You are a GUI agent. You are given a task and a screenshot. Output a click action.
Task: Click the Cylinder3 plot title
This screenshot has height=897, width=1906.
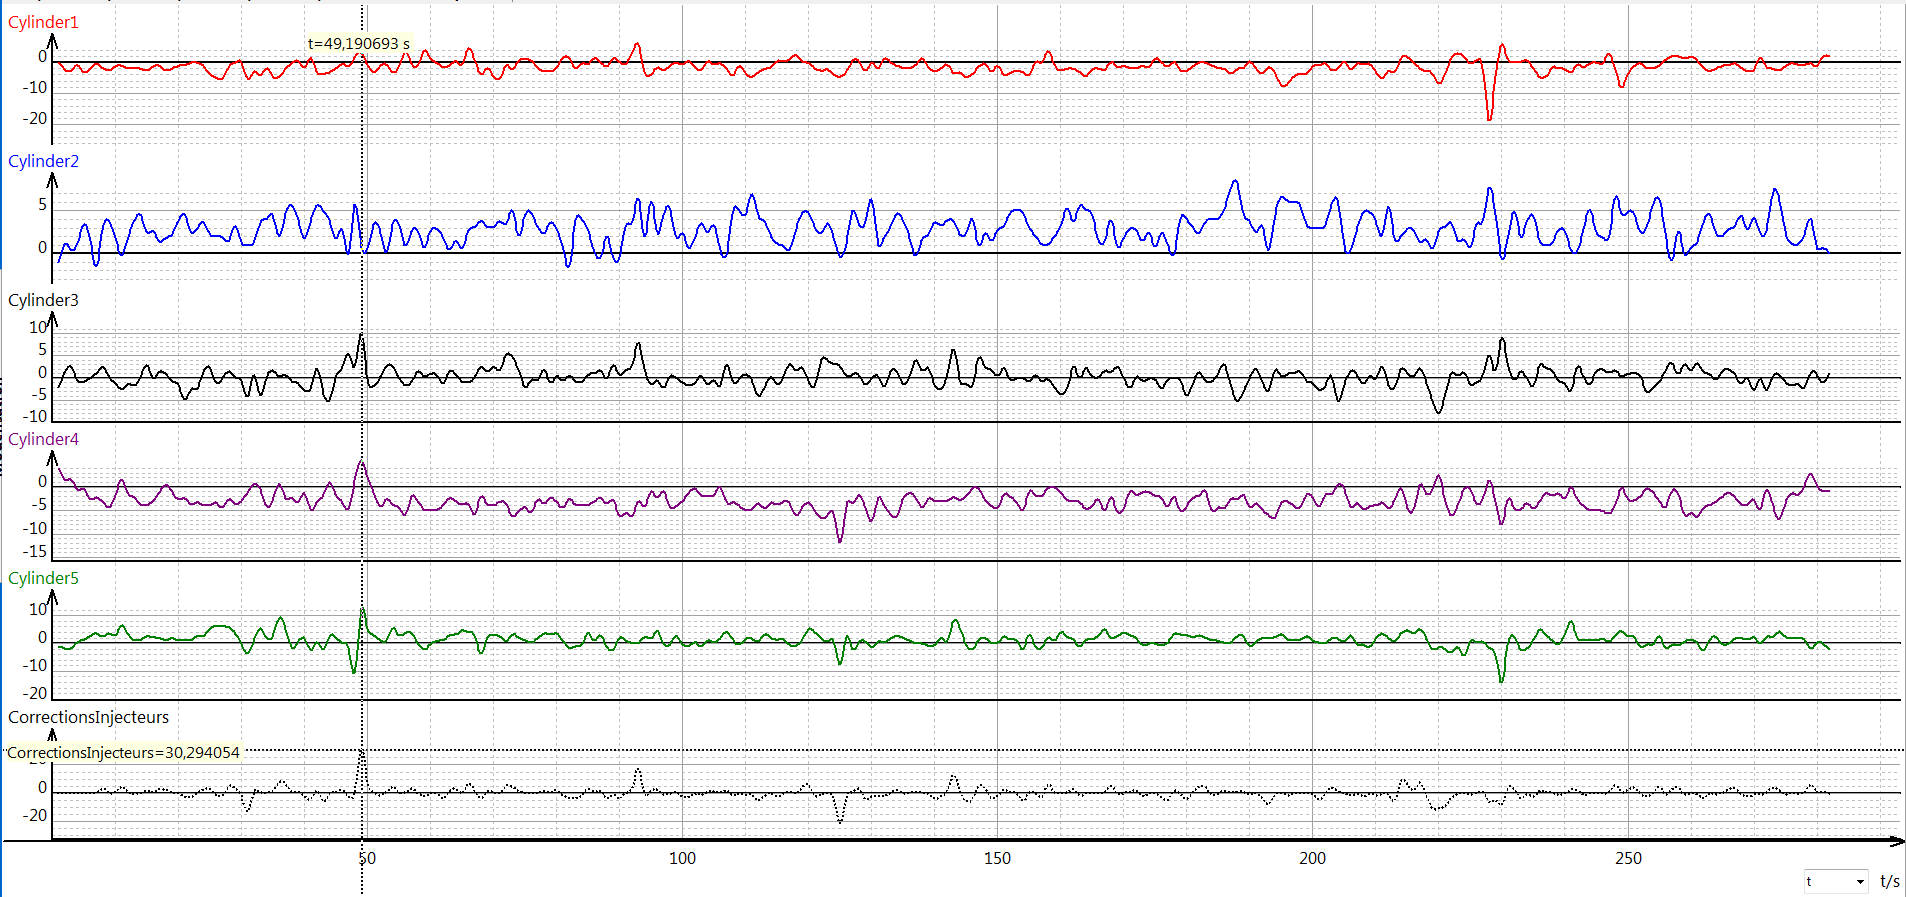(43, 300)
